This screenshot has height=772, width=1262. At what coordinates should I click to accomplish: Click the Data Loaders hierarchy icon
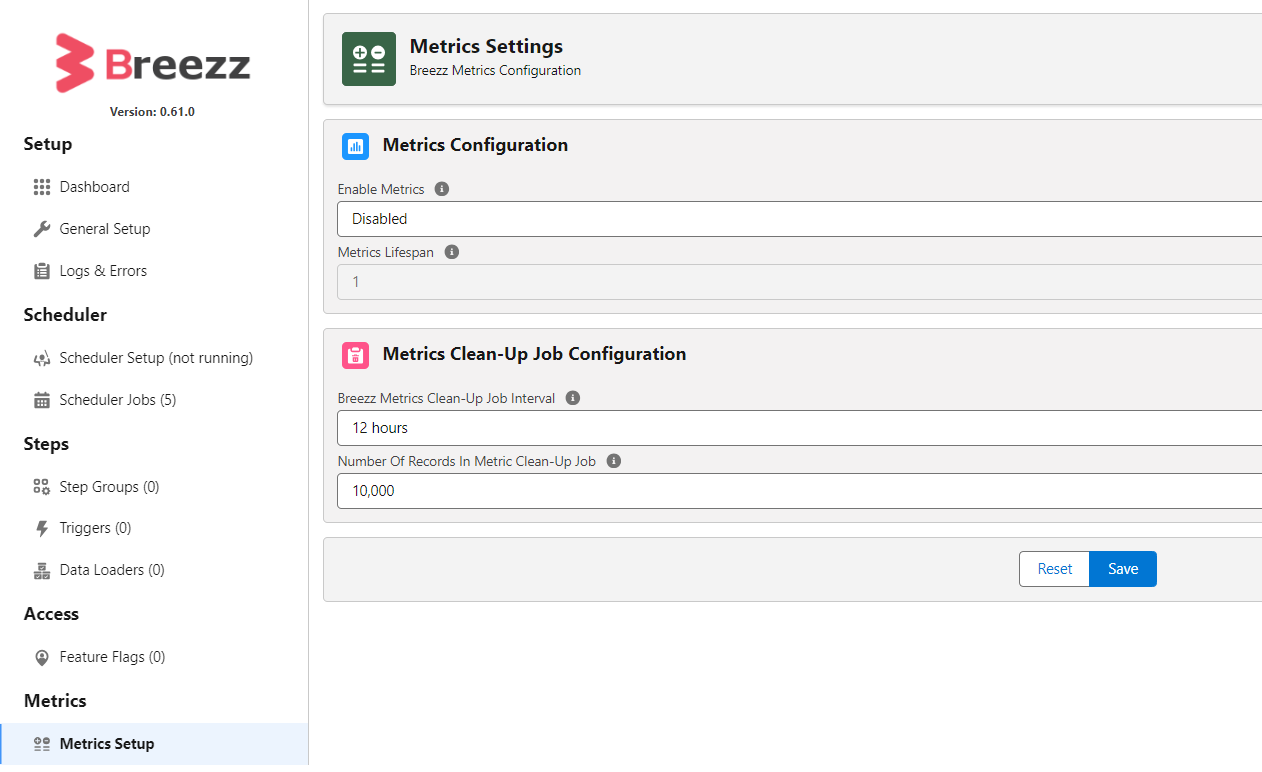coord(41,569)
